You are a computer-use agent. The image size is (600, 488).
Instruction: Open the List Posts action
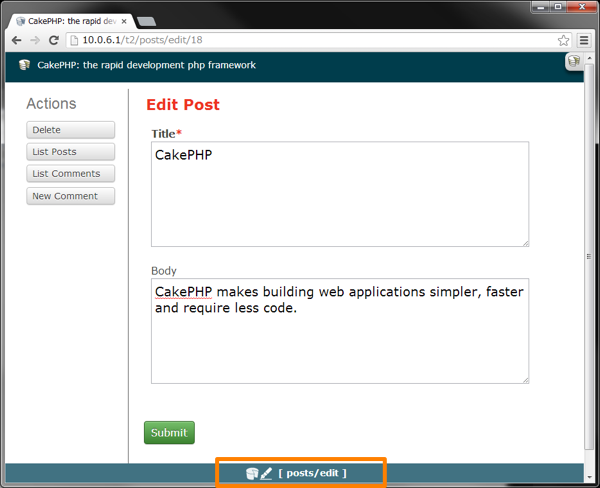[70, 152]
